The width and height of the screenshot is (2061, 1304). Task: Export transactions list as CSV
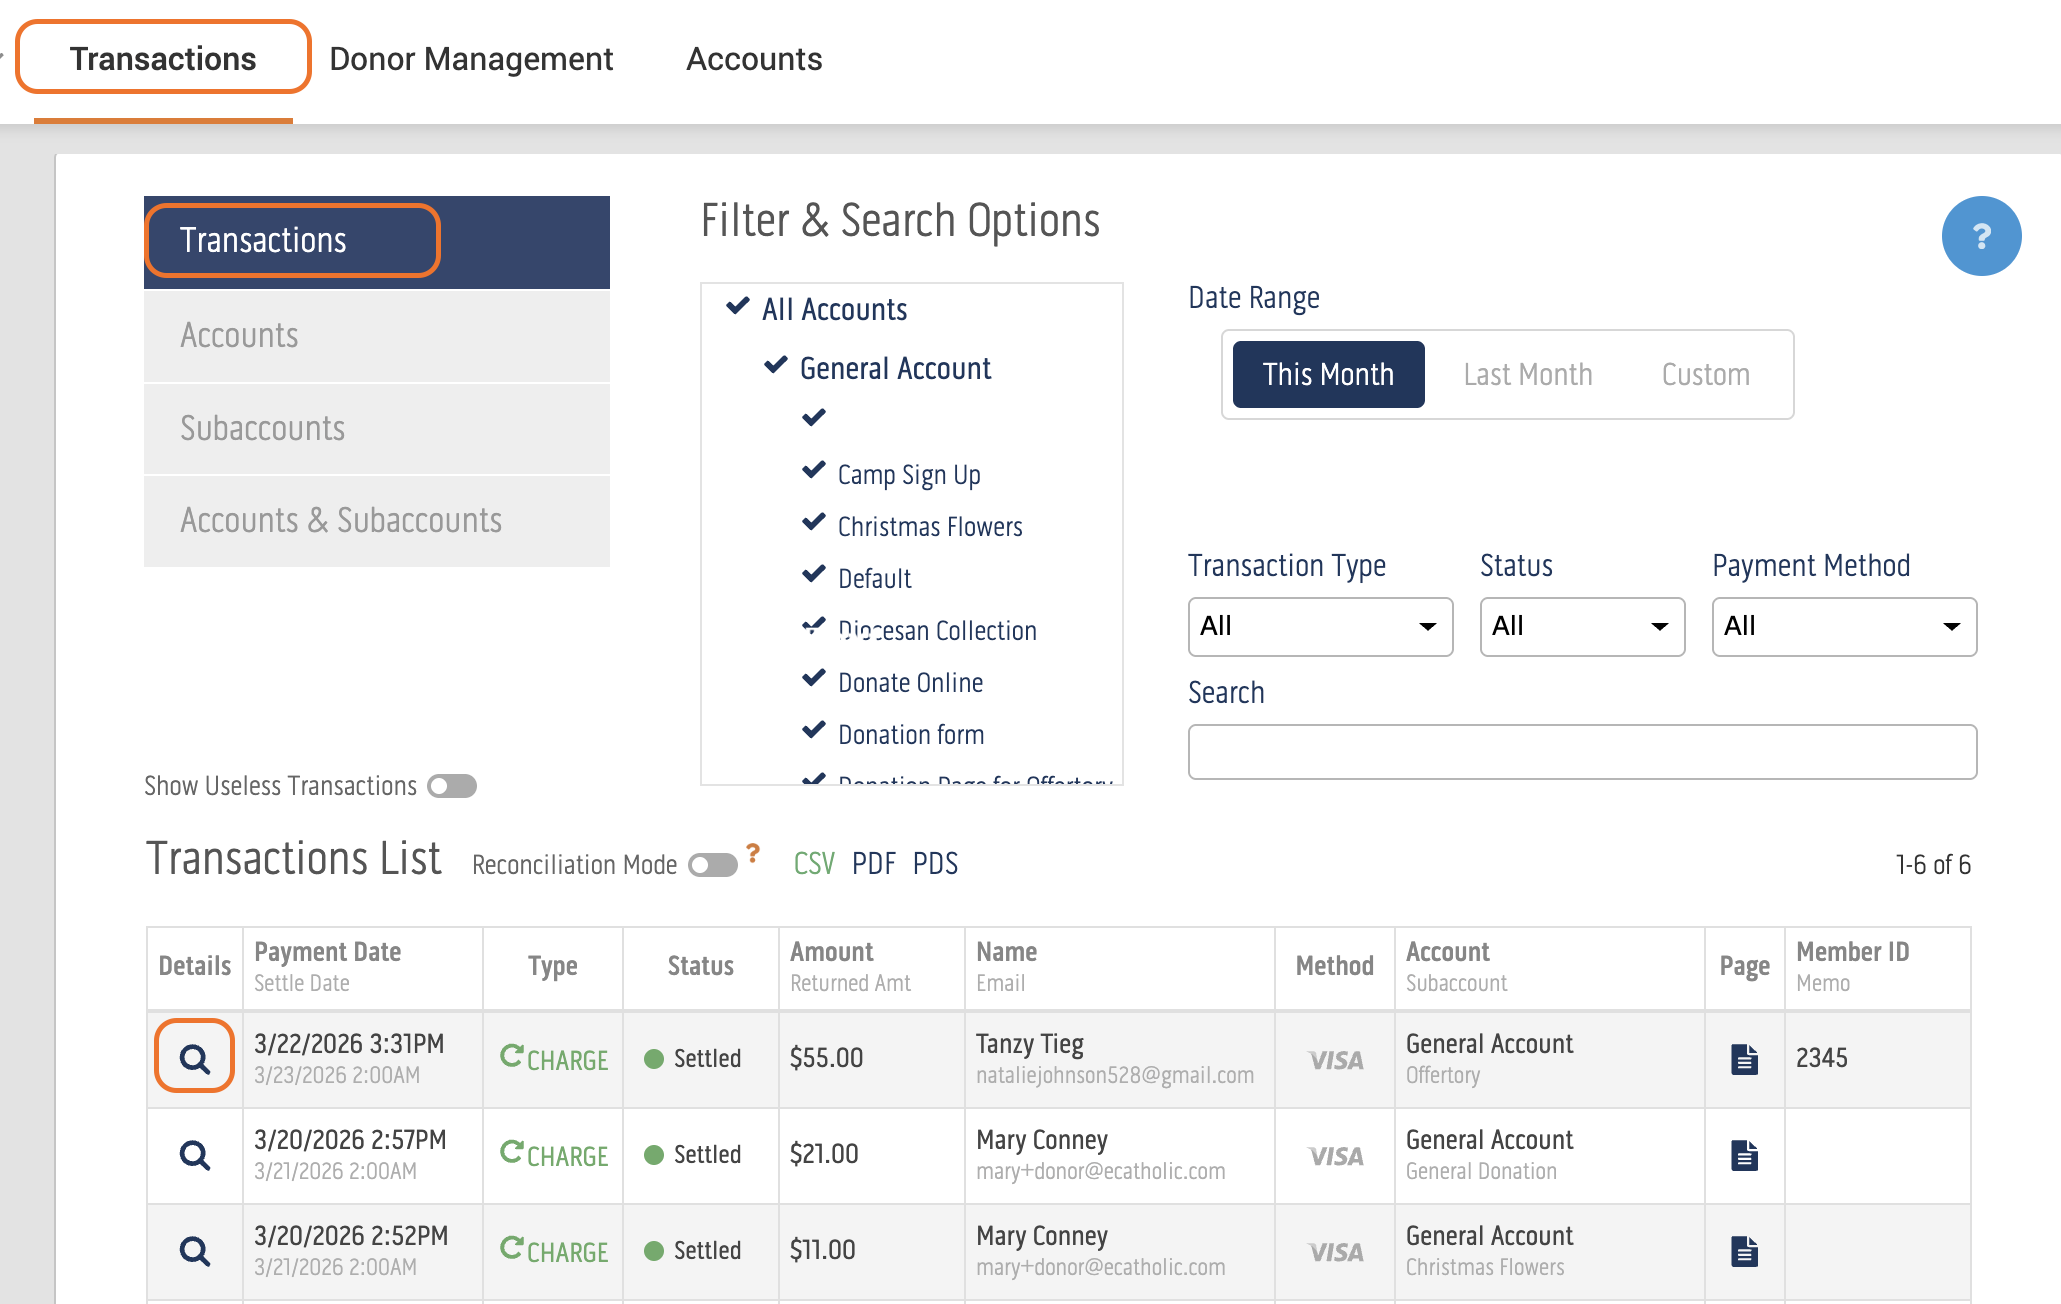coord(813,864)
